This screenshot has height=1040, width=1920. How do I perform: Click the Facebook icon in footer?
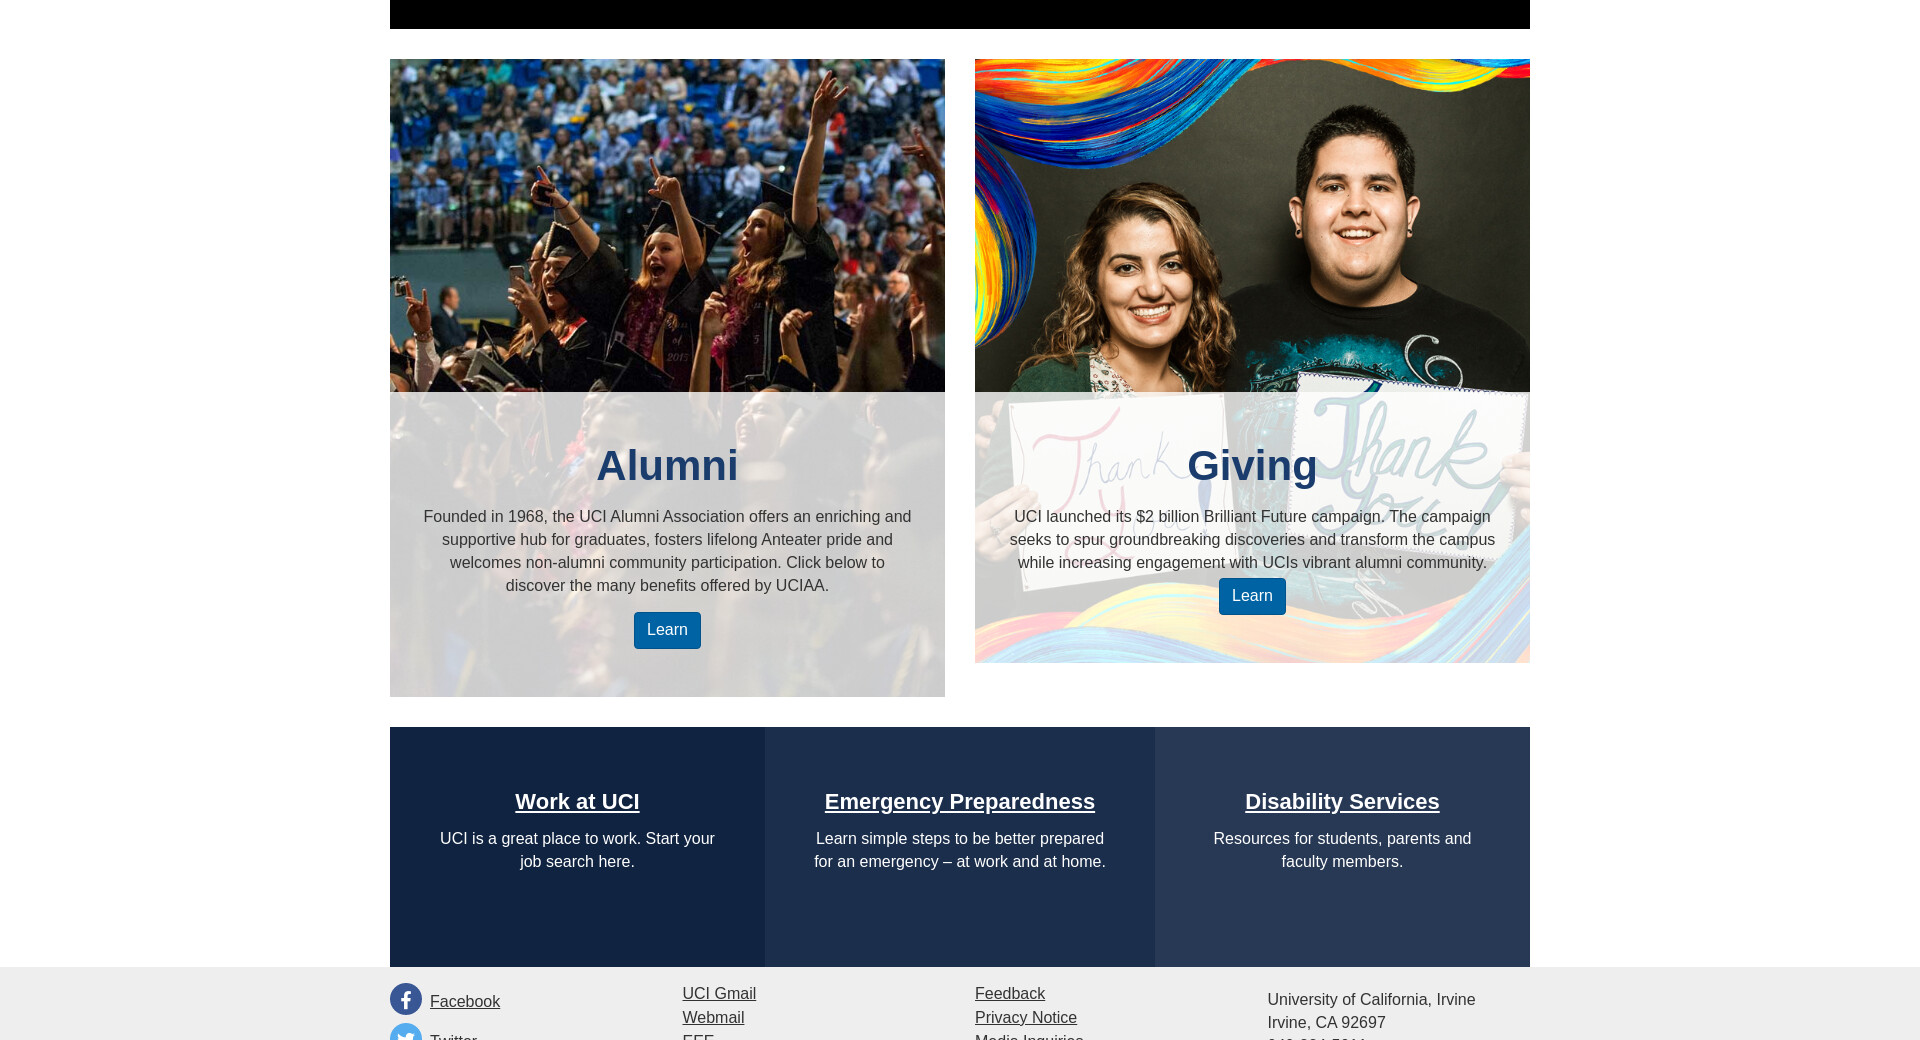tap(406, 999)
